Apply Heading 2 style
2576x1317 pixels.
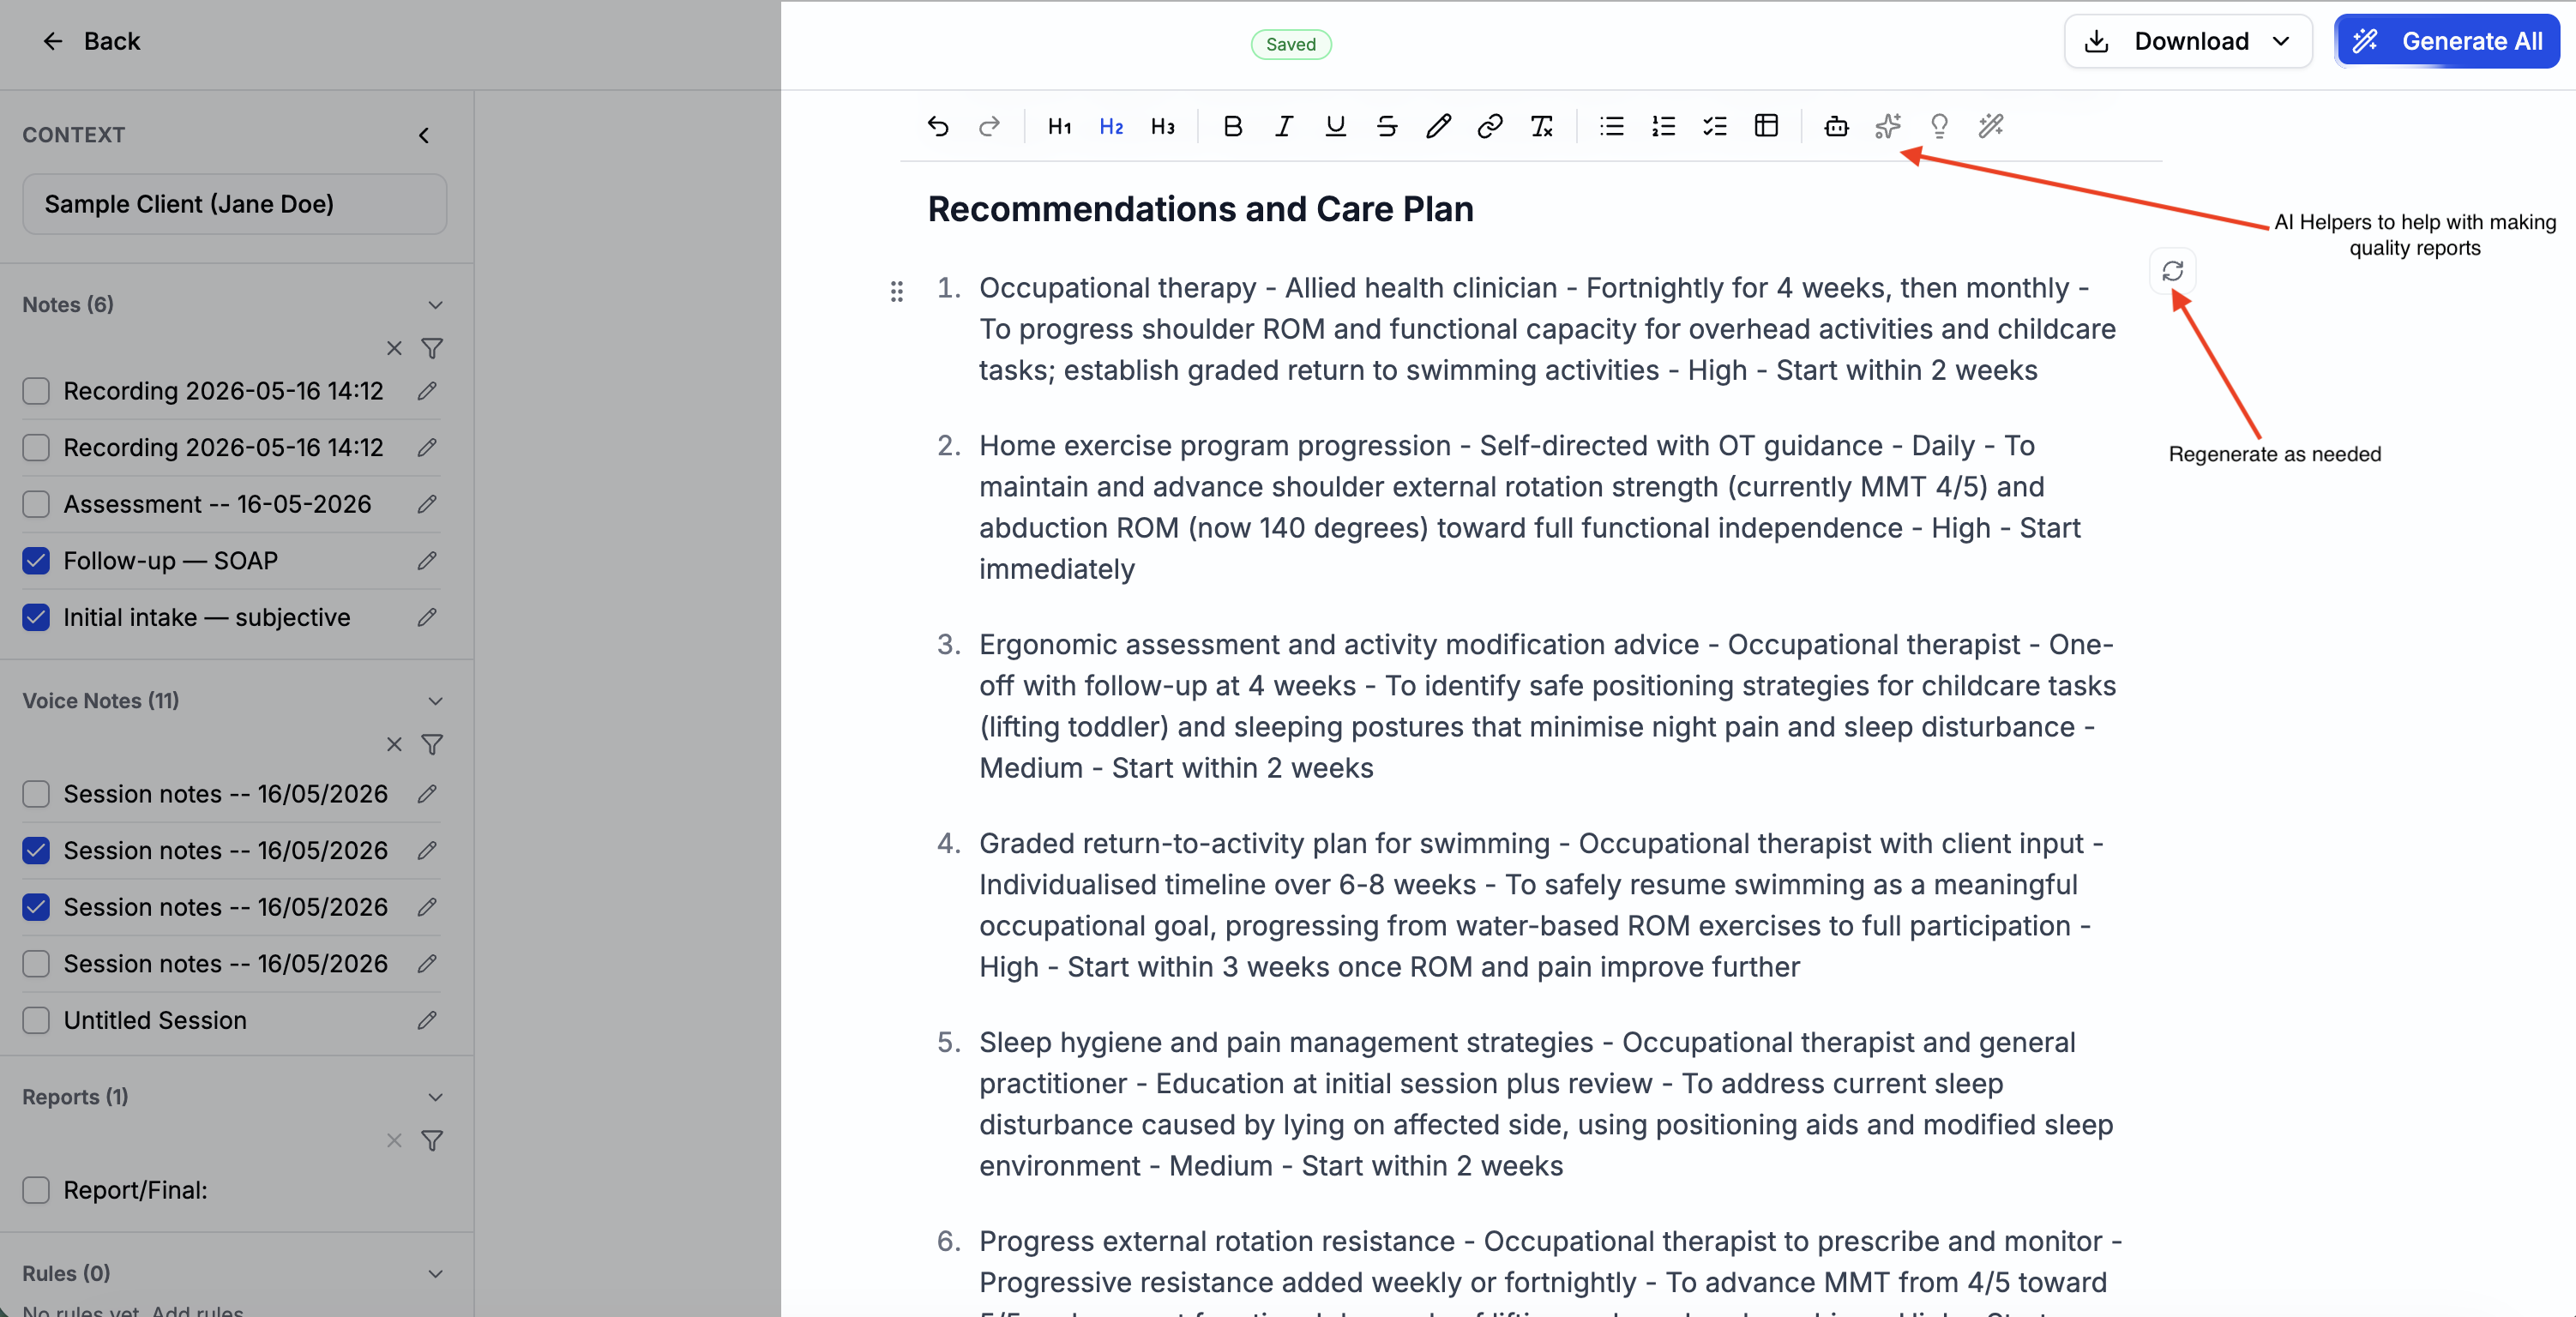tap(1111, 126)
